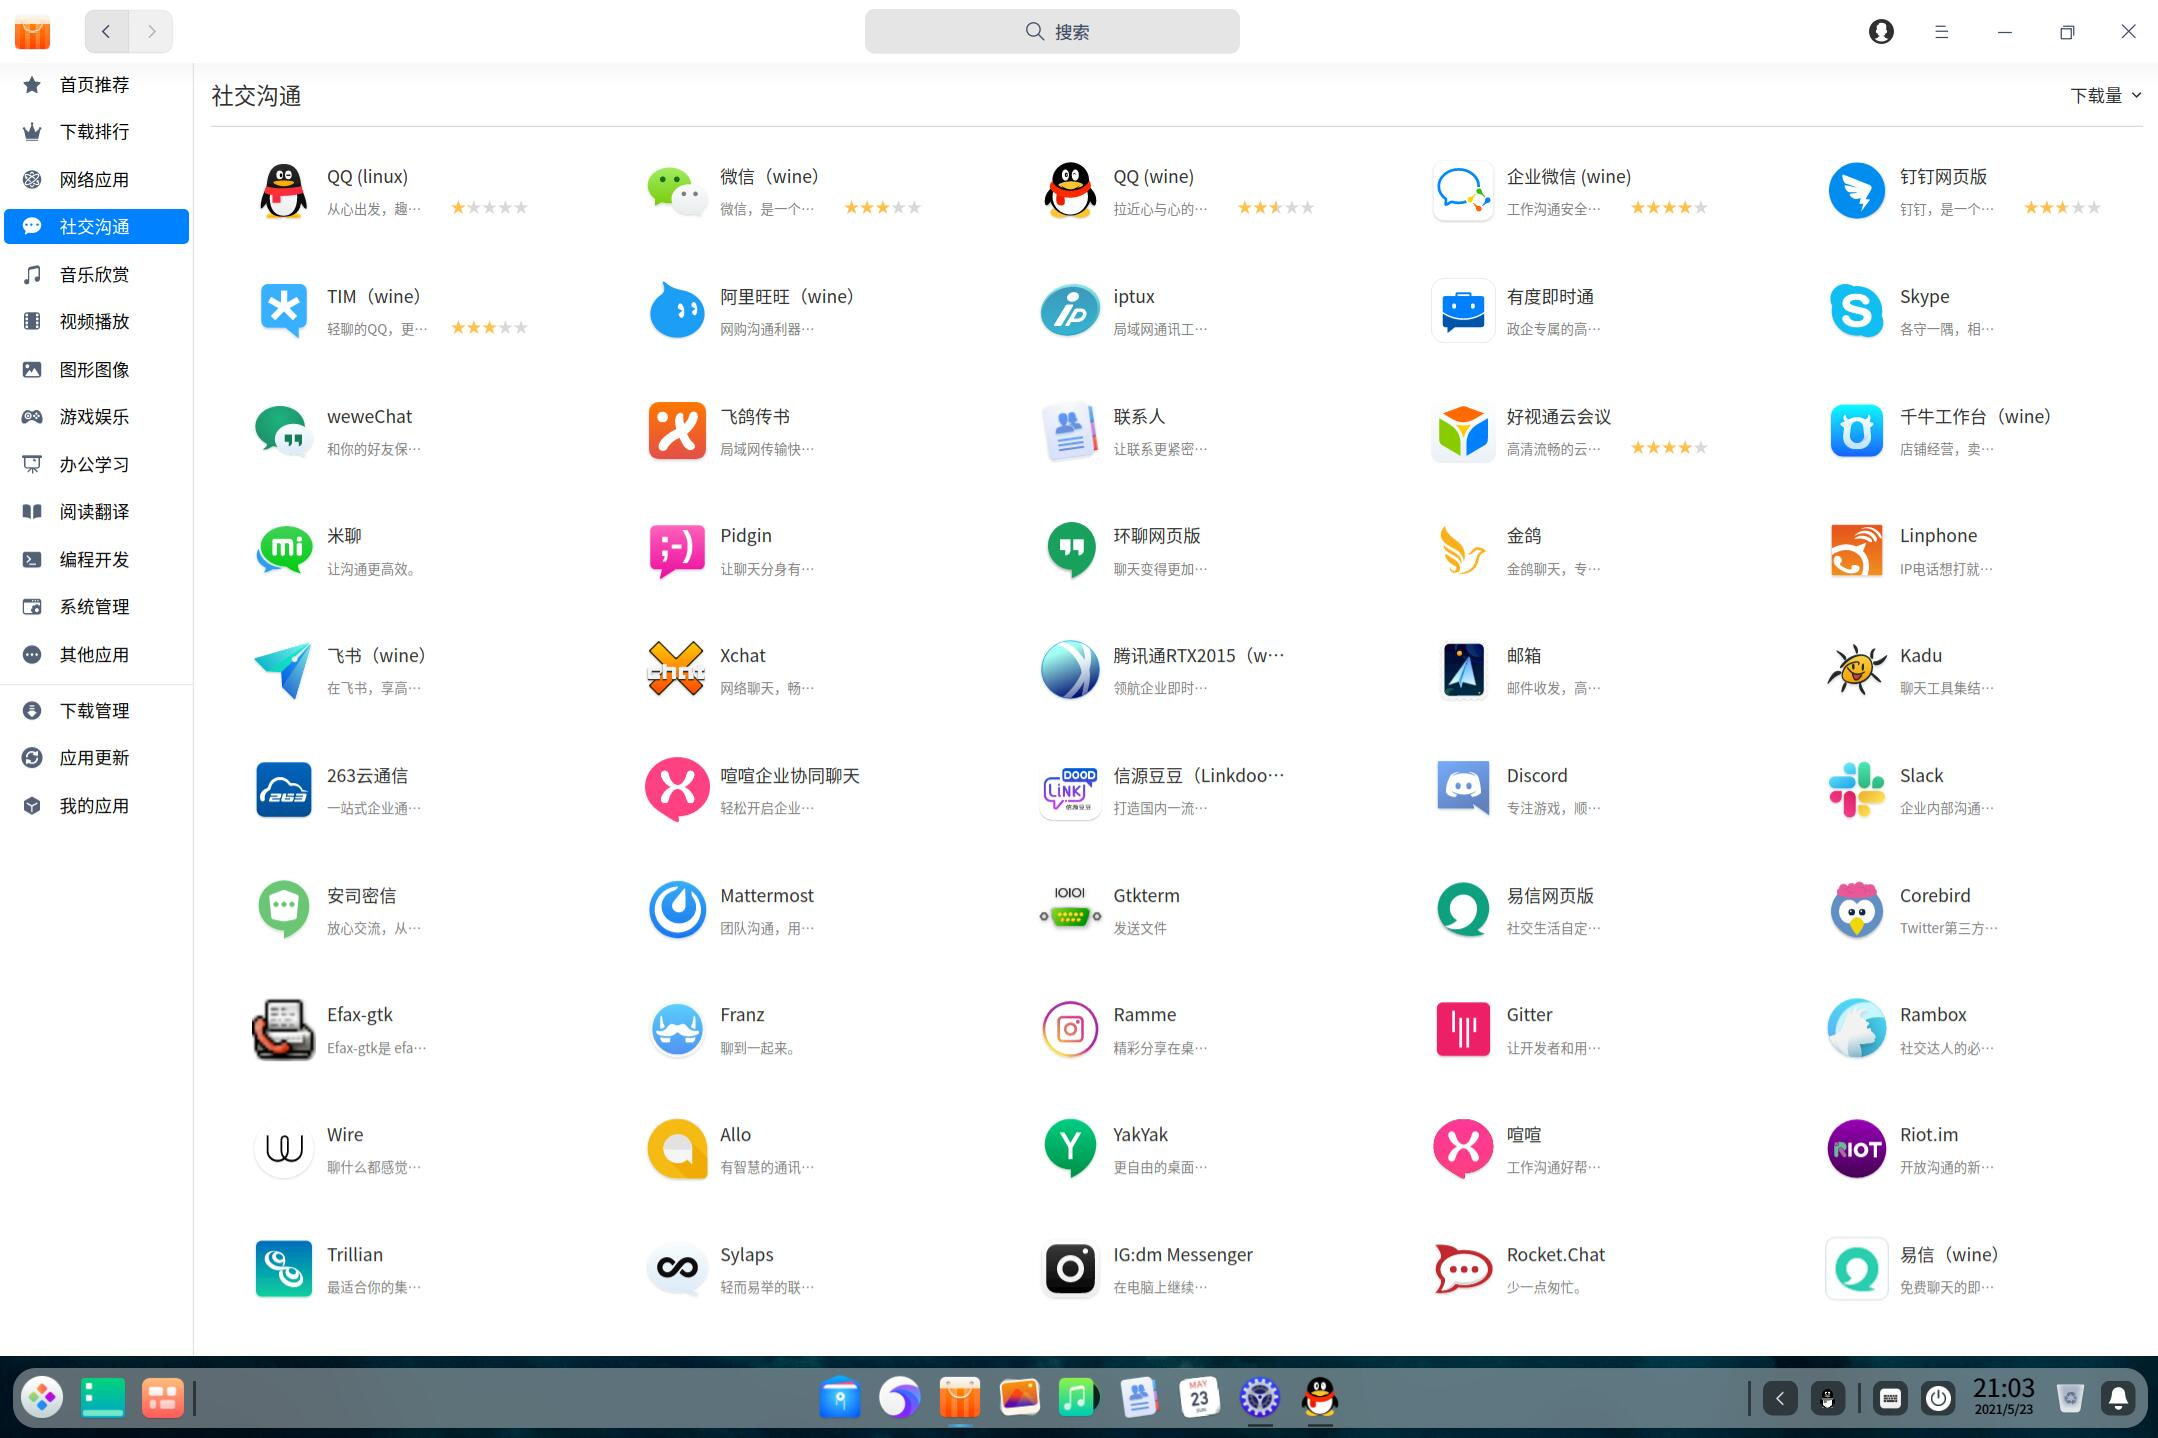Image resolution: width=2158 pixels, height=1438 pixels.
Task: Open the Riot.im app icon
Action: point(1856,1148)
